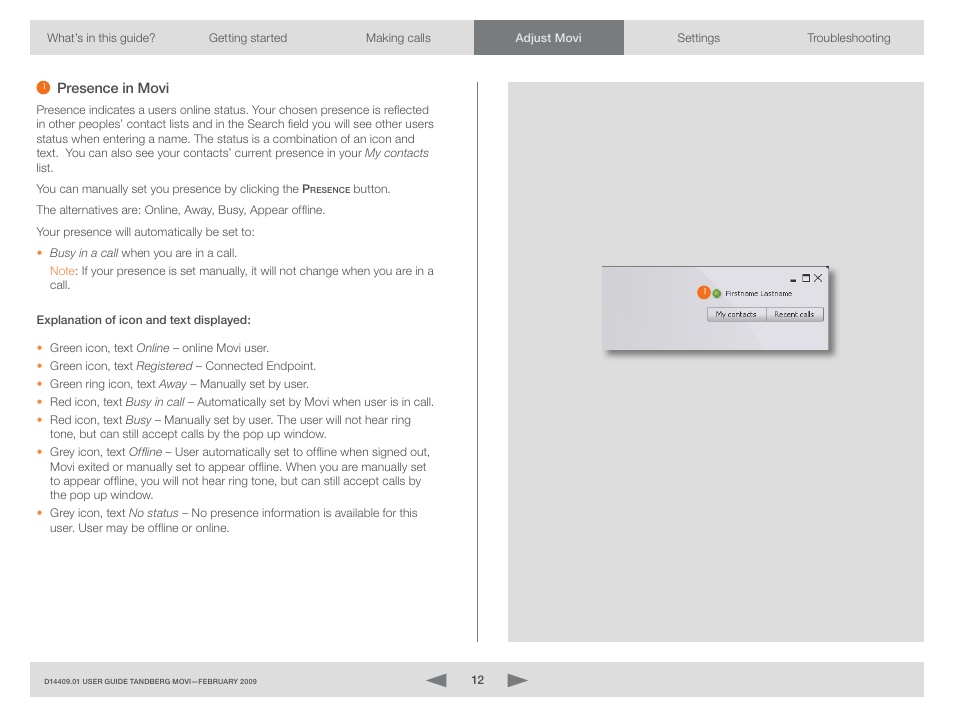The width and height of the screenshot is (954, 718).
Task: Click the "Busy in a call when you are in a call" bullet
Action: pyautogui.click(x=144, y=253)
